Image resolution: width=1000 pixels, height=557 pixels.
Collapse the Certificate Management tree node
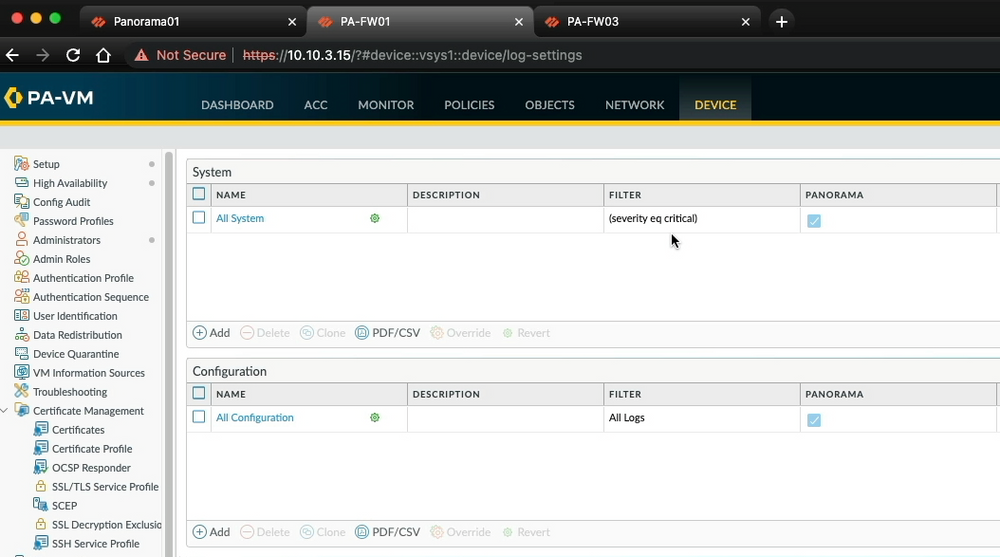(x=5, y=411)
